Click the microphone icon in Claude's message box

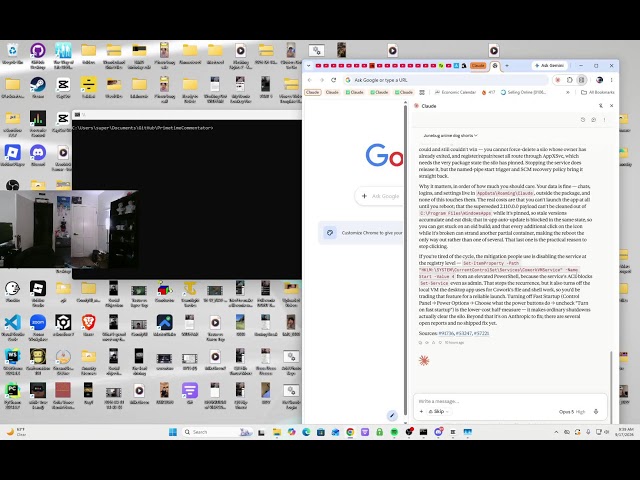click(596, 411)
